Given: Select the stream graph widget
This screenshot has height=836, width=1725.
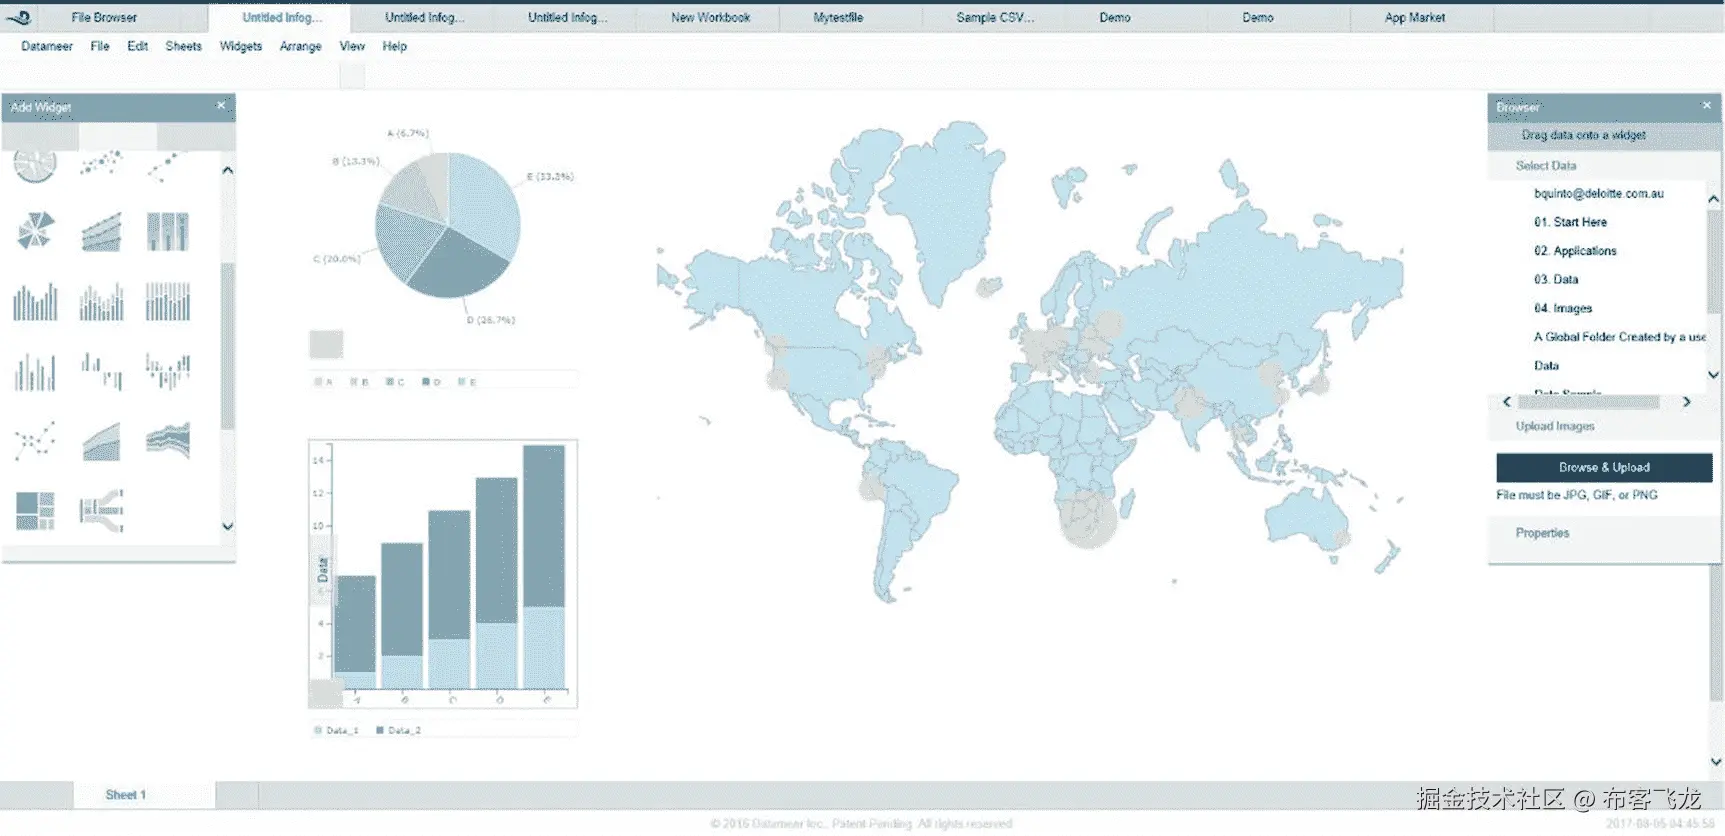Looking at the screenshot, I should pos(167,440).
